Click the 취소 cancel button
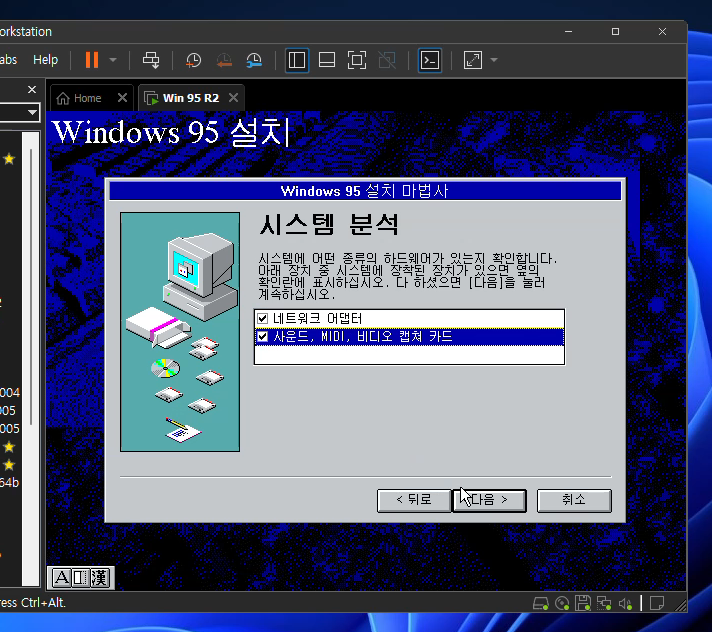The width and height of the screenshot is (712, 632). (574, 500)
